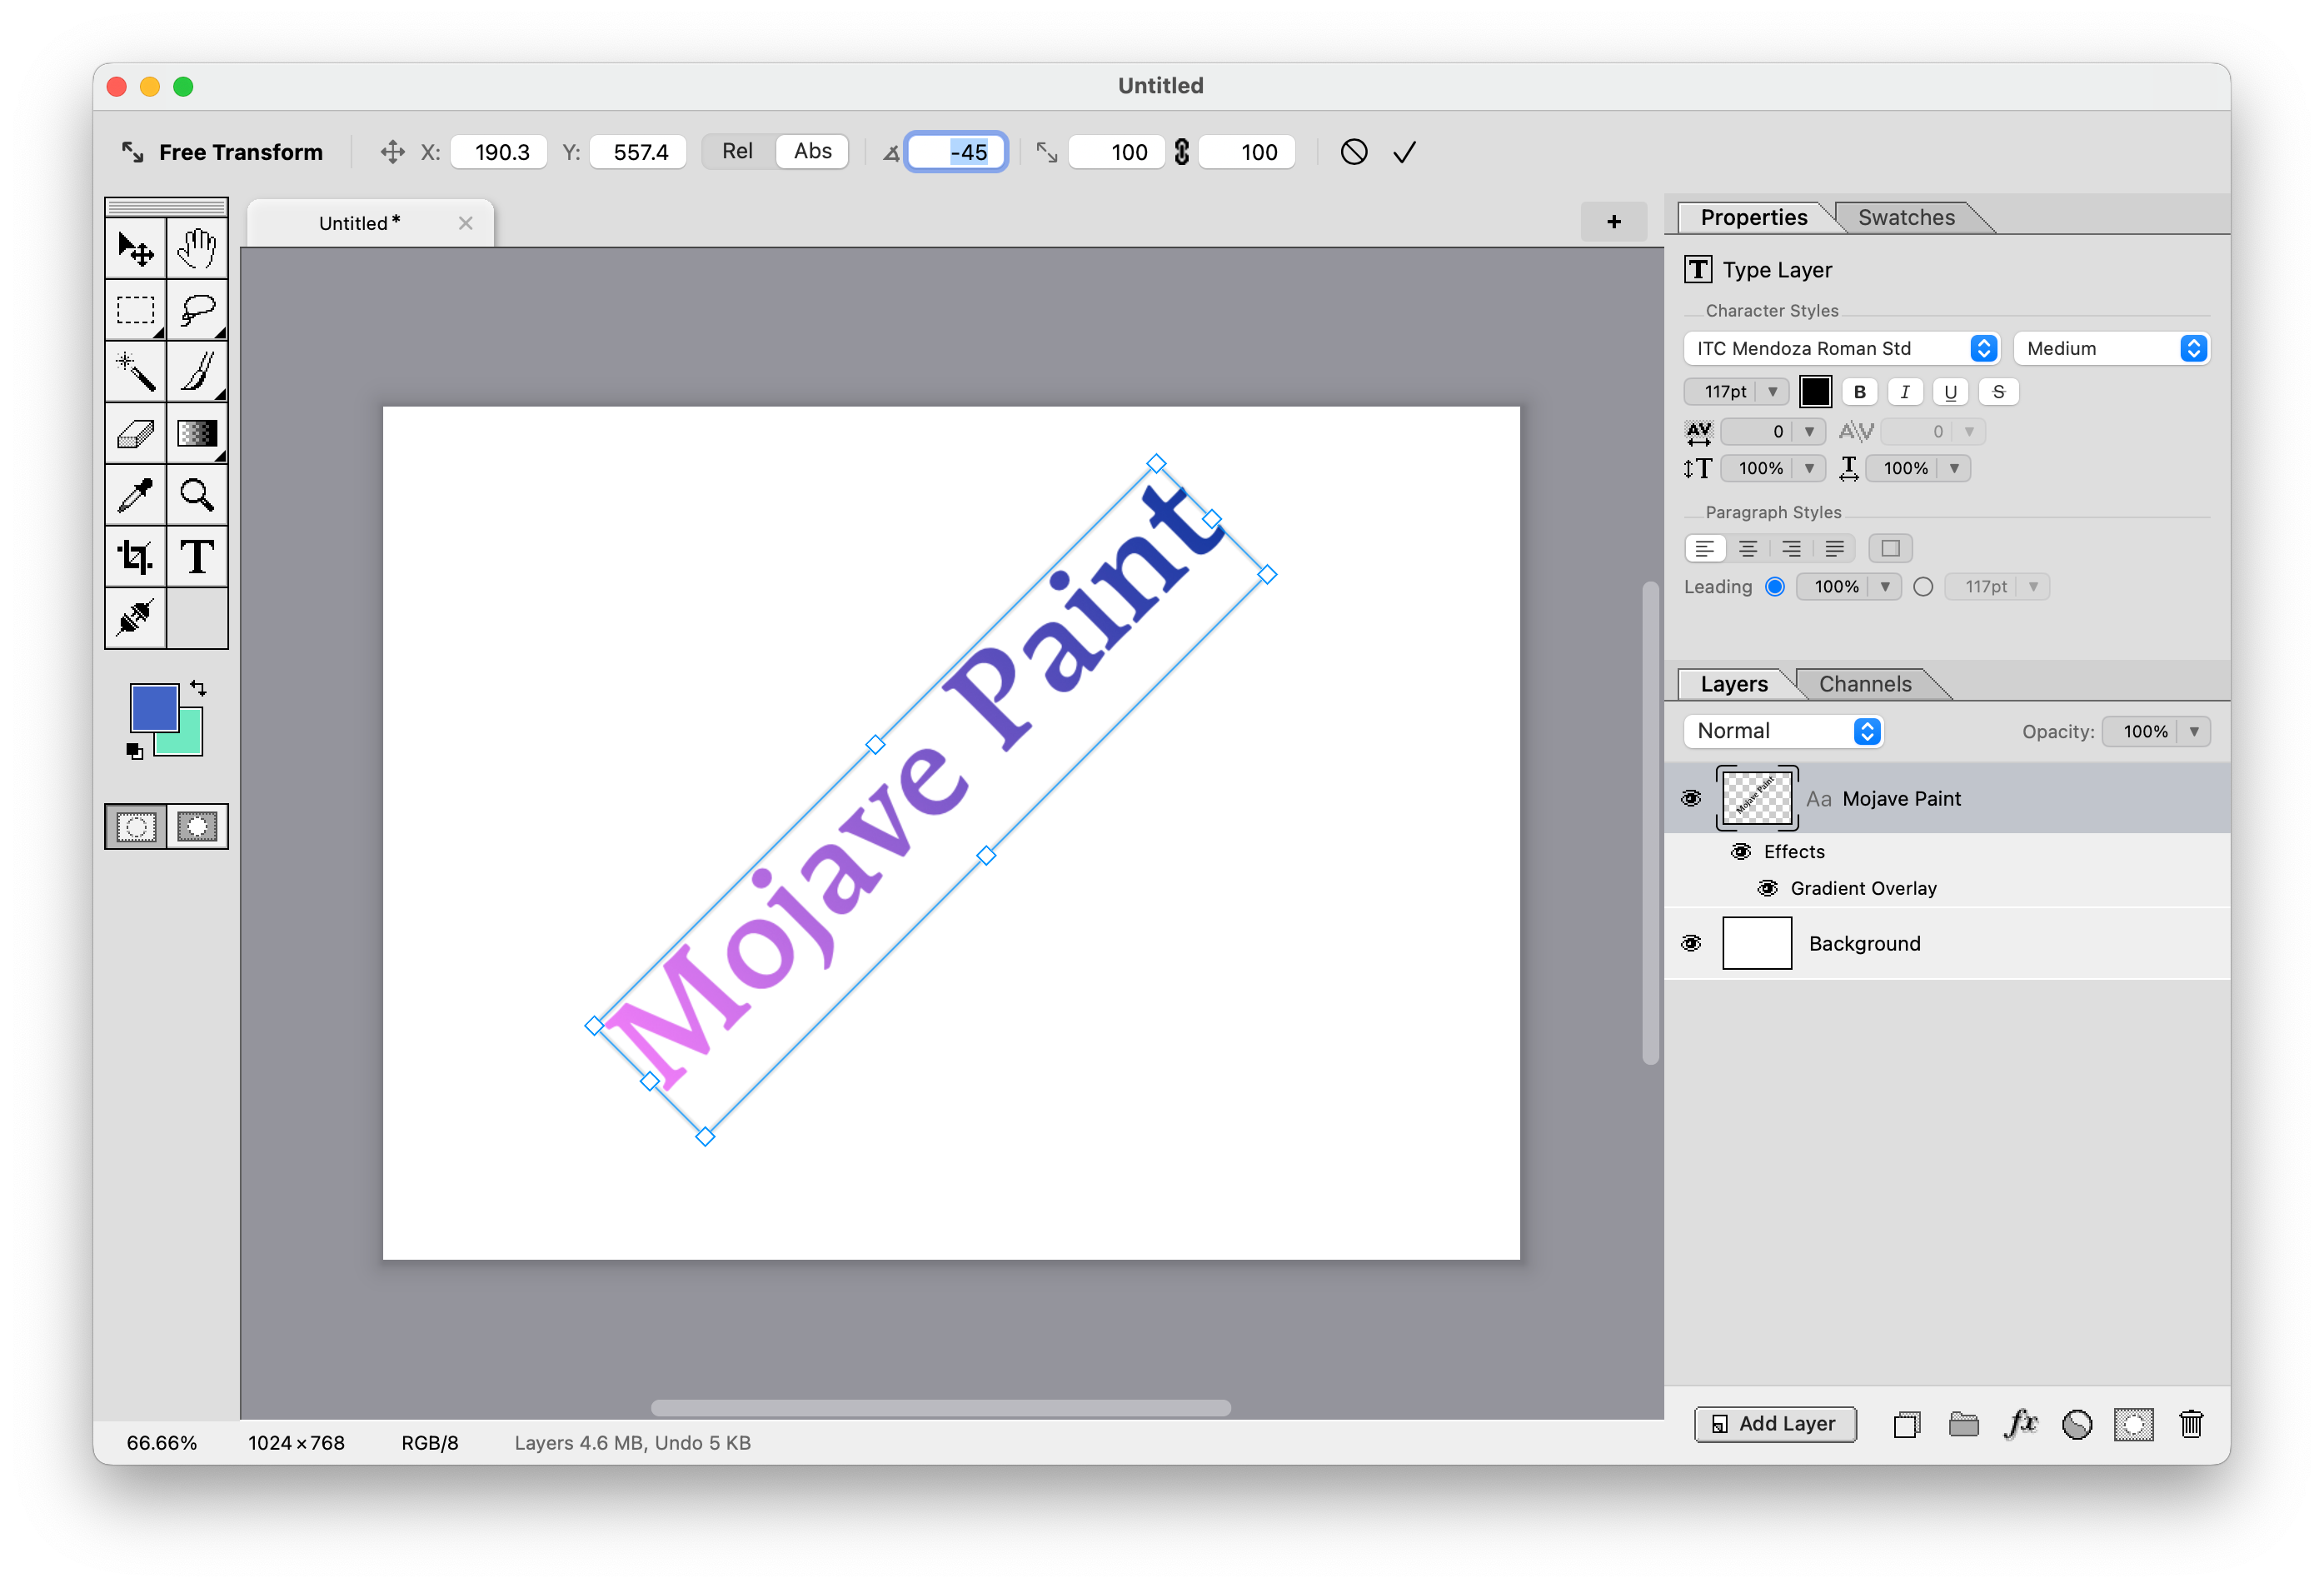Commit the free transform with checkmark
Image resolution: width=2324 pixels, height=1588 pixels.
1405,152
